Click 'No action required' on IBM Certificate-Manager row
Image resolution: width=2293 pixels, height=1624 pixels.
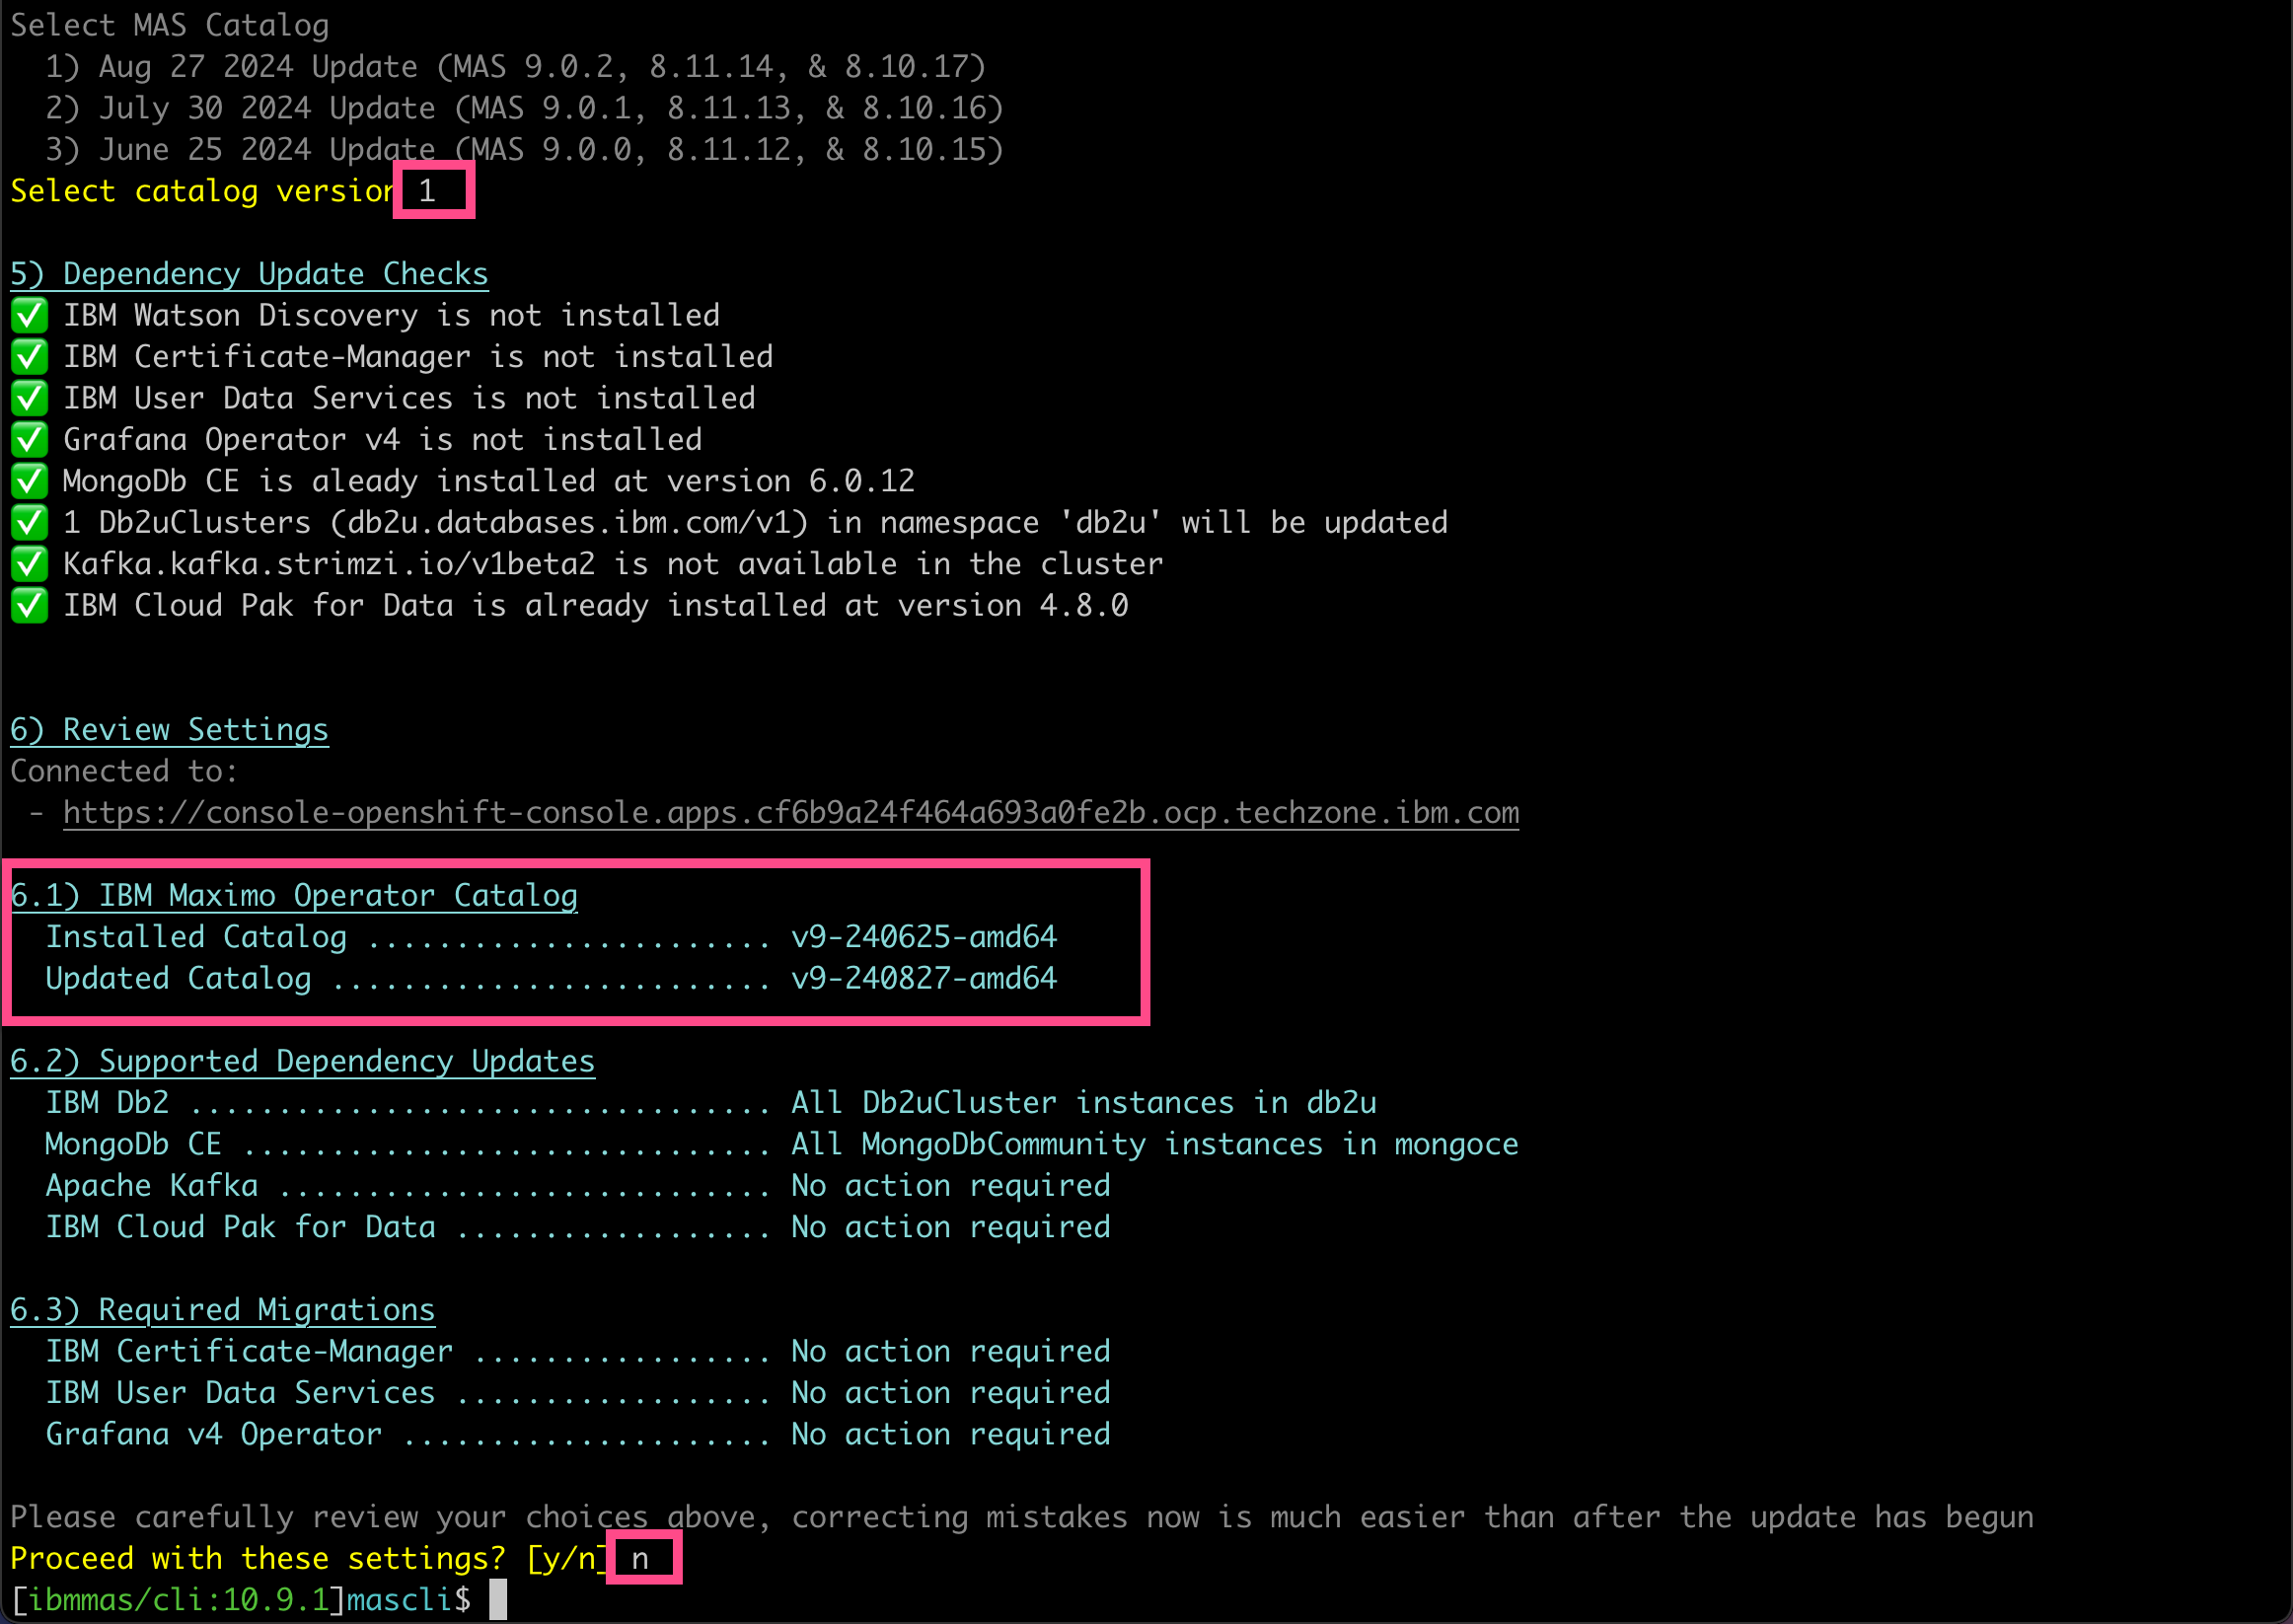point(951,1352)
